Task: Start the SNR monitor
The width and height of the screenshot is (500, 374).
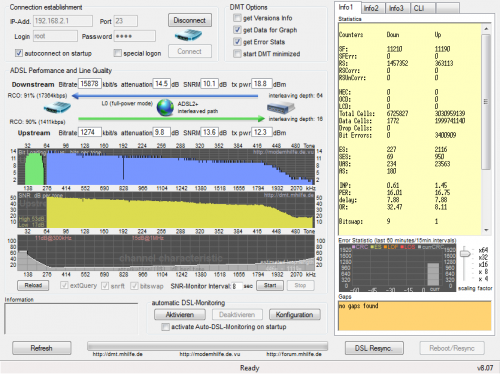Action: tap(270, 285)
